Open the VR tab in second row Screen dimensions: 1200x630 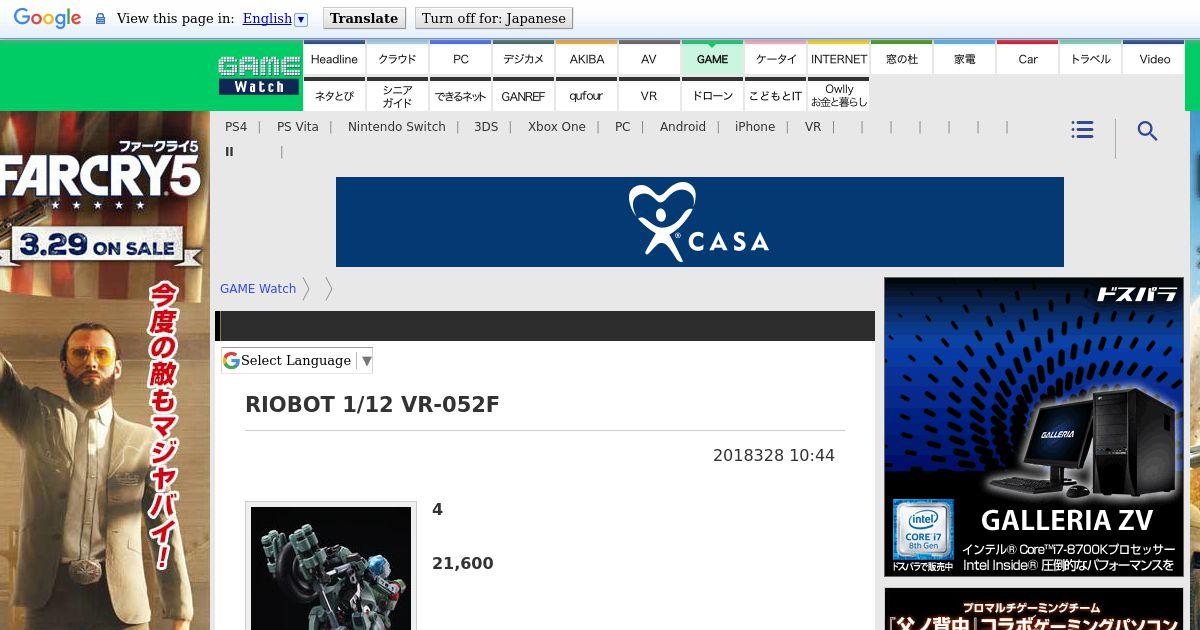649,95
